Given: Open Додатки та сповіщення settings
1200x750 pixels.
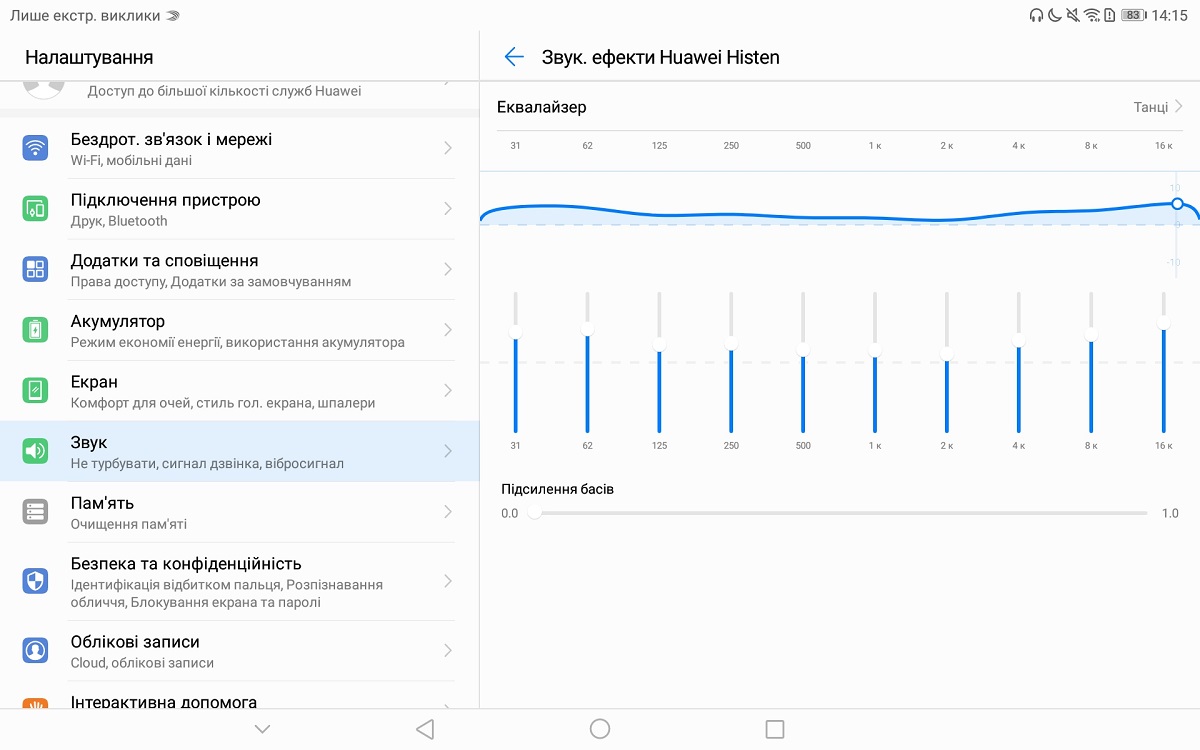Looking at the screenshot, I should [240, 269].
